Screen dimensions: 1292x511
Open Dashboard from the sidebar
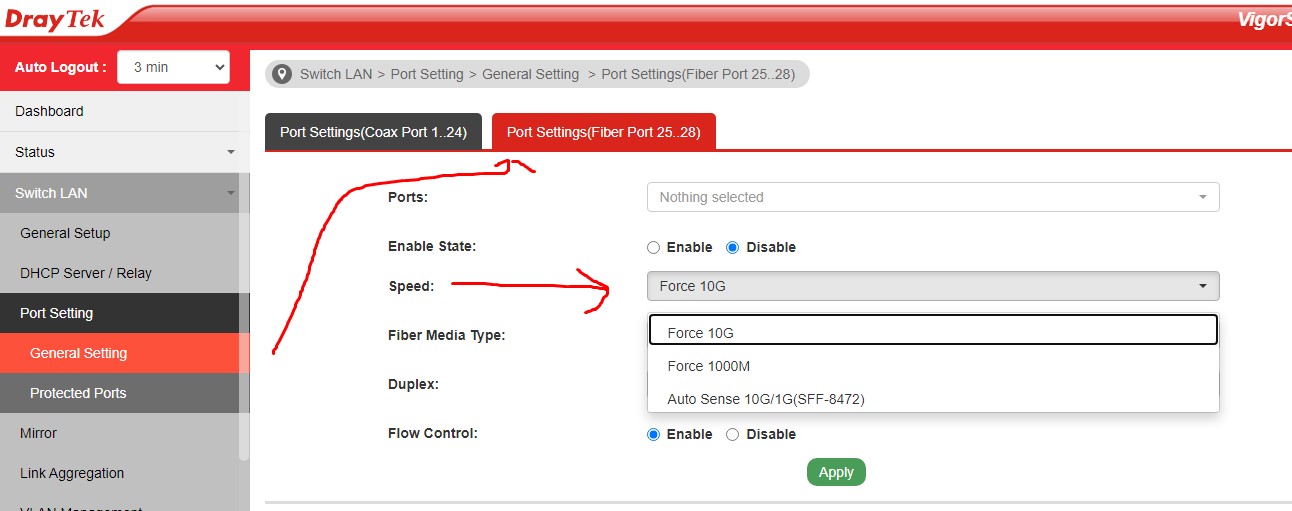pos(124,111)
